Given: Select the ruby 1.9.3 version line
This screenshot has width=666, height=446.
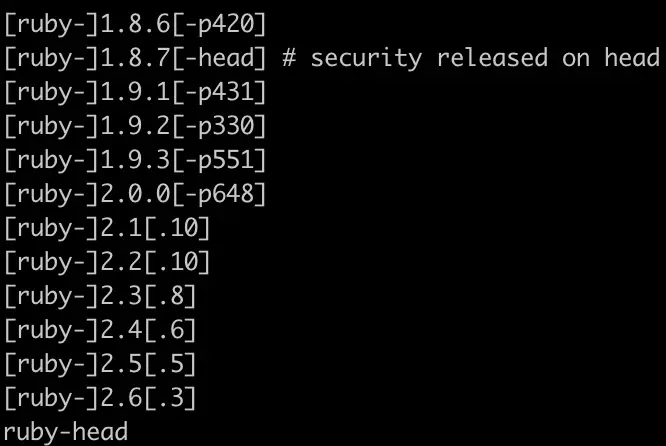Looking at the screenshot, I should point(135,159).
